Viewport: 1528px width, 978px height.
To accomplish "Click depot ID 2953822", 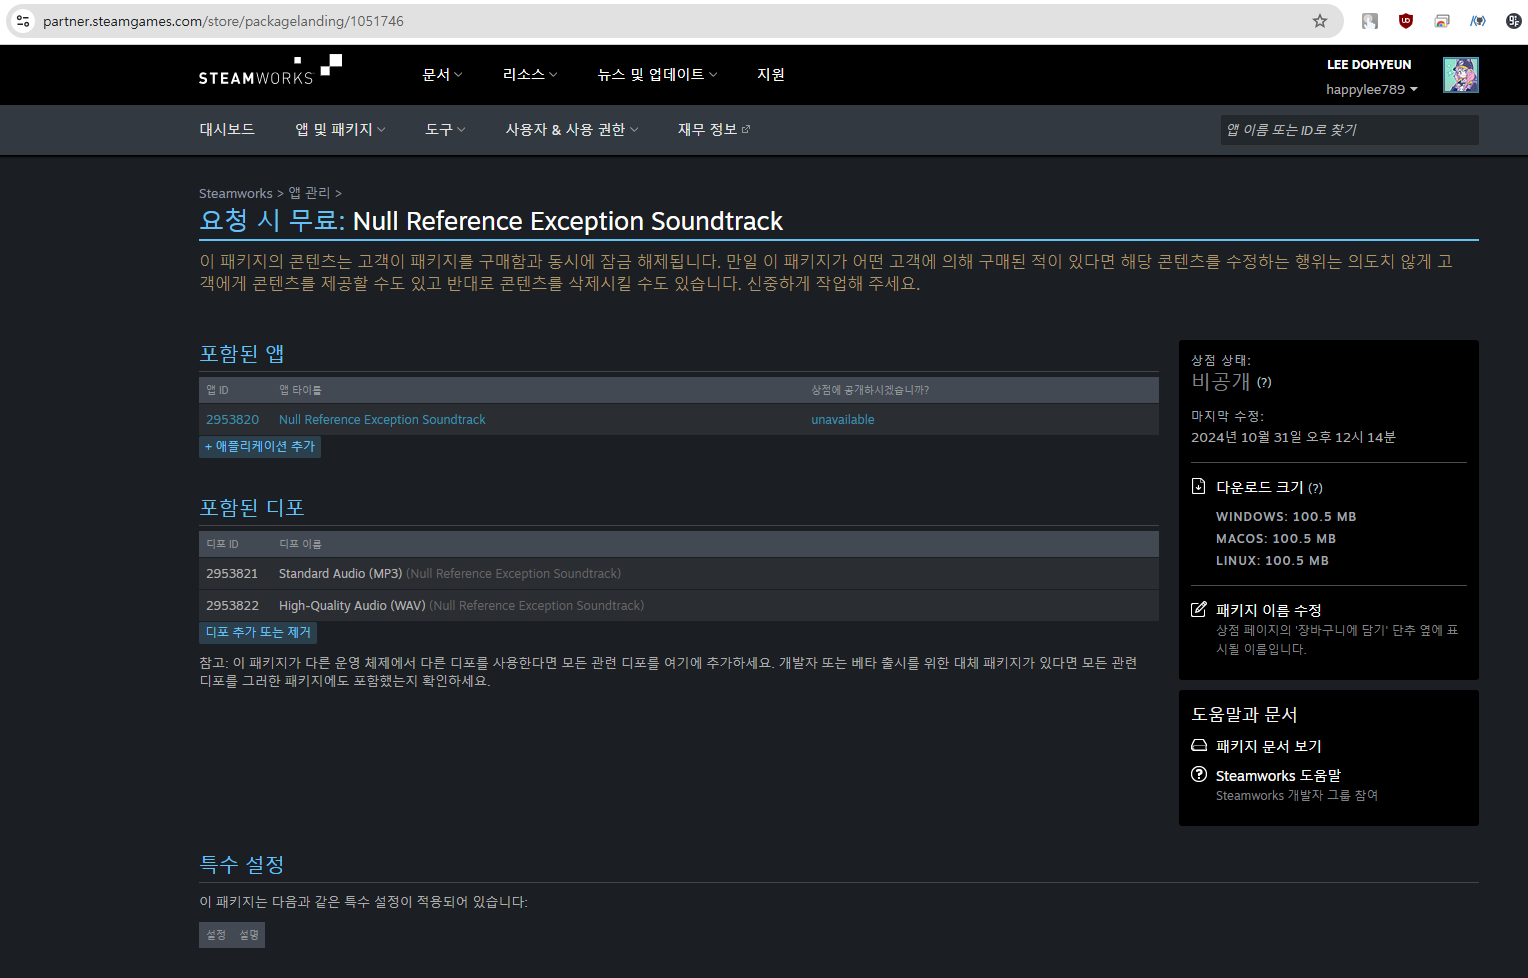I will (232, 606).
